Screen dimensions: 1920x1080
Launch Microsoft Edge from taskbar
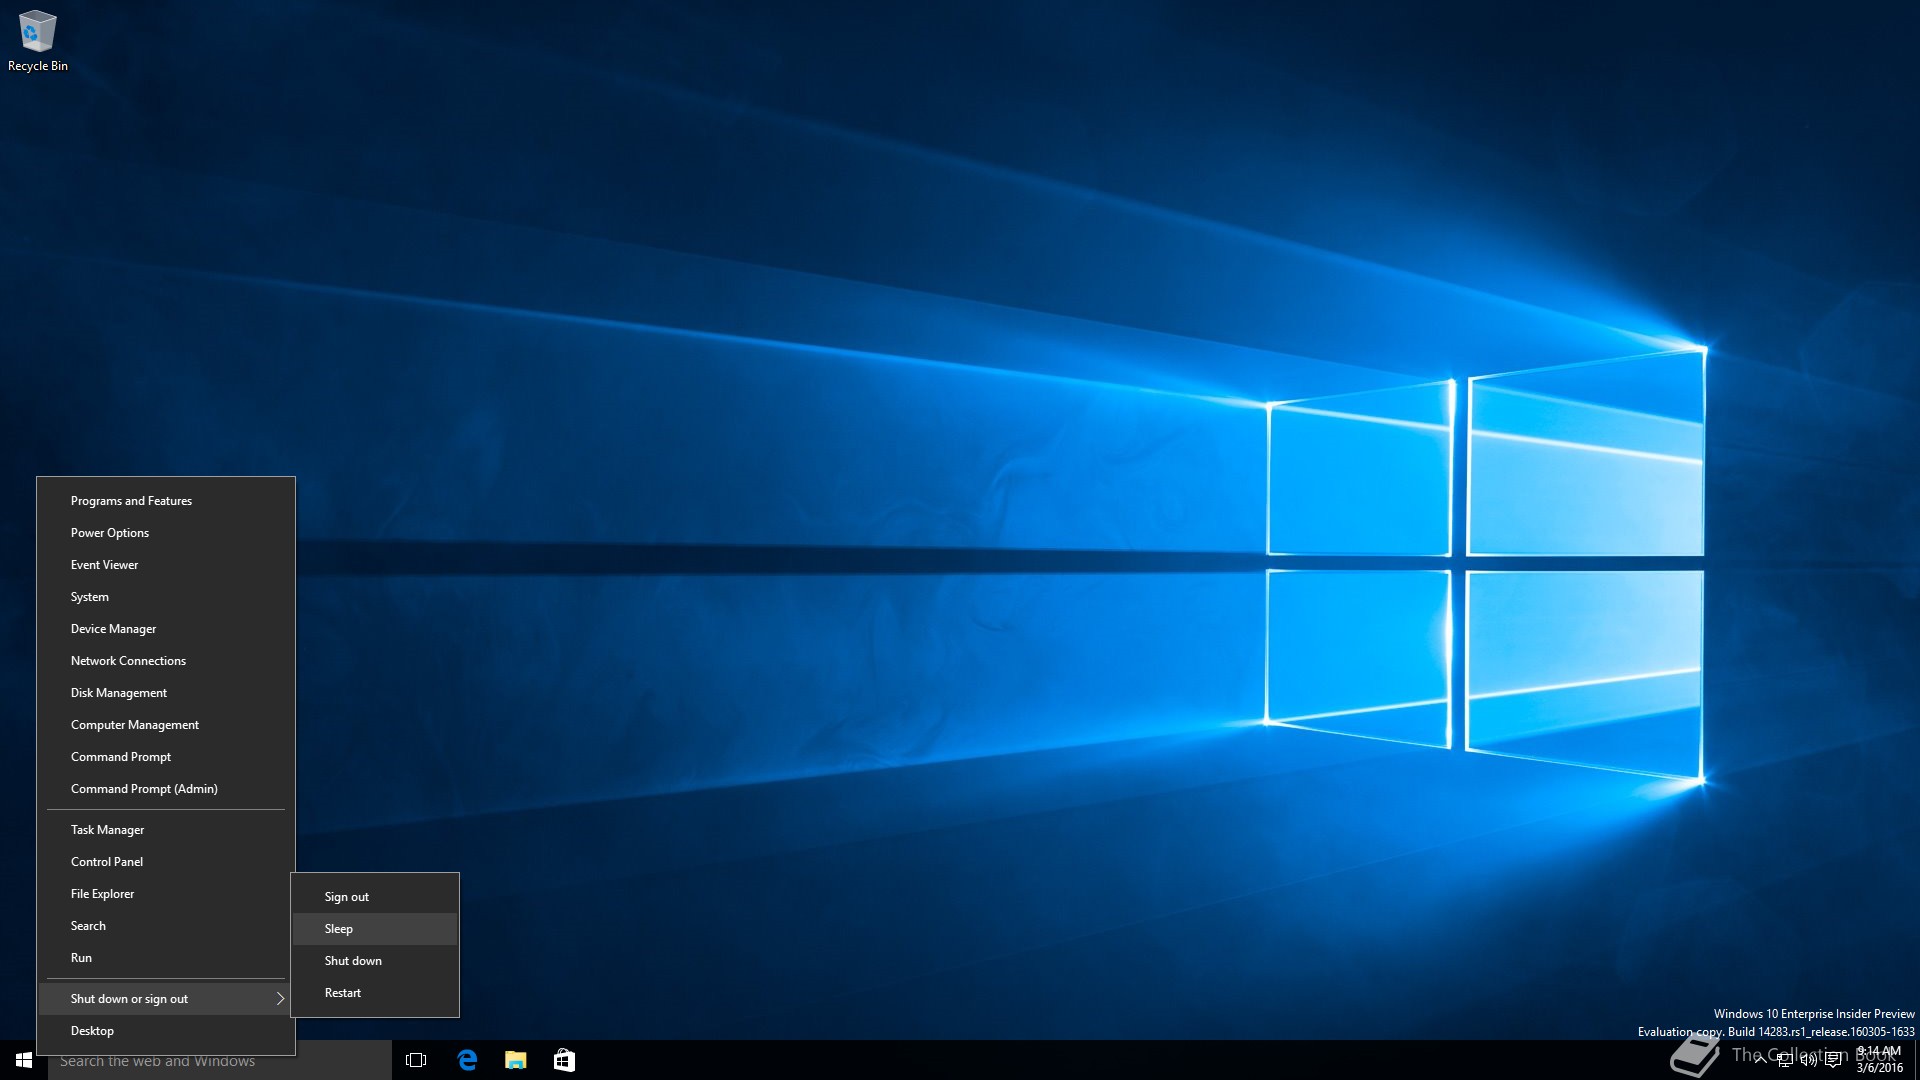(467, 1060)
